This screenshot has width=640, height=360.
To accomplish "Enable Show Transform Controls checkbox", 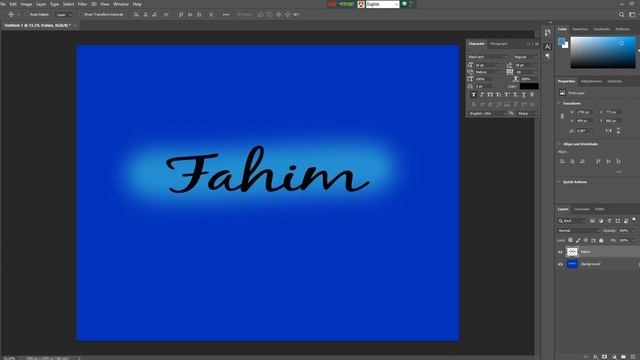I will [x=81, y=14].
